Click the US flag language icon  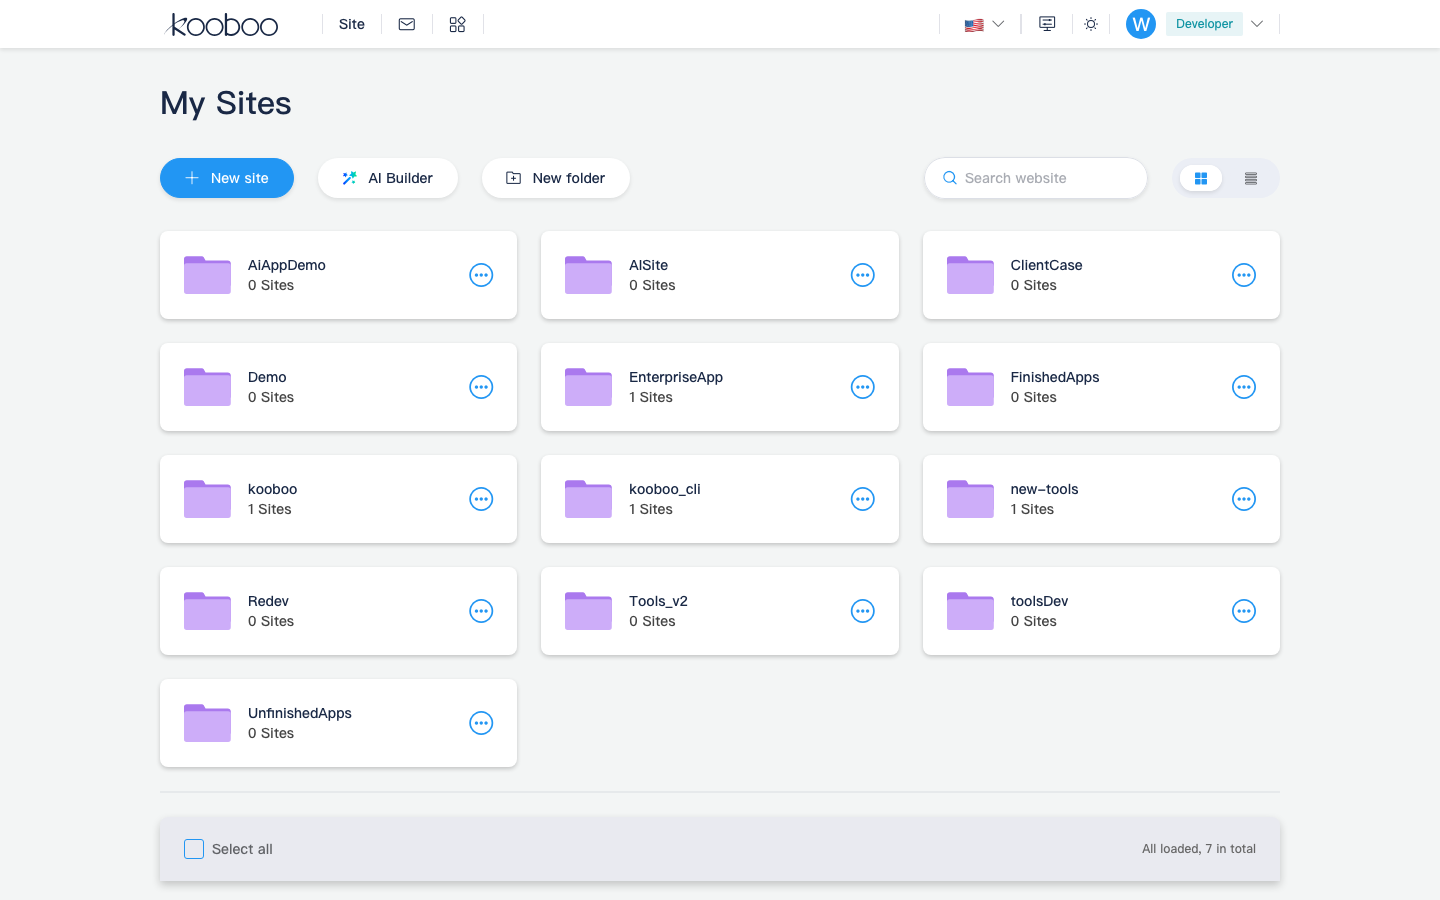click(x=974, y=25)
